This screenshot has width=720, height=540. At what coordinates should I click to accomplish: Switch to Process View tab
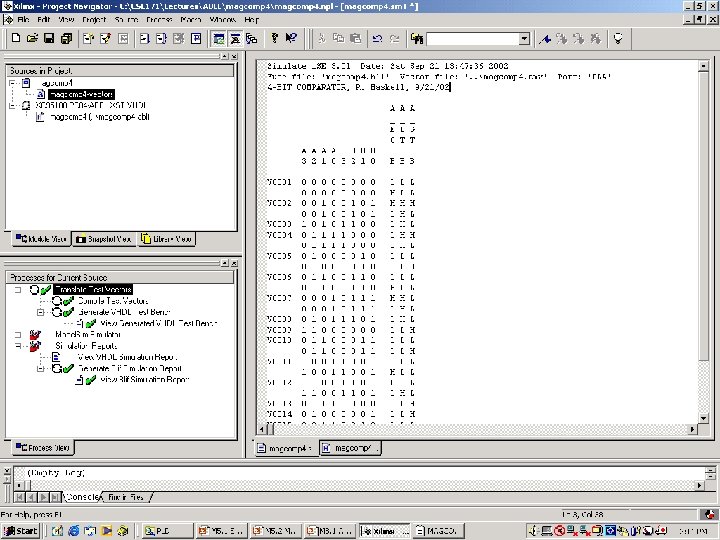43,448
